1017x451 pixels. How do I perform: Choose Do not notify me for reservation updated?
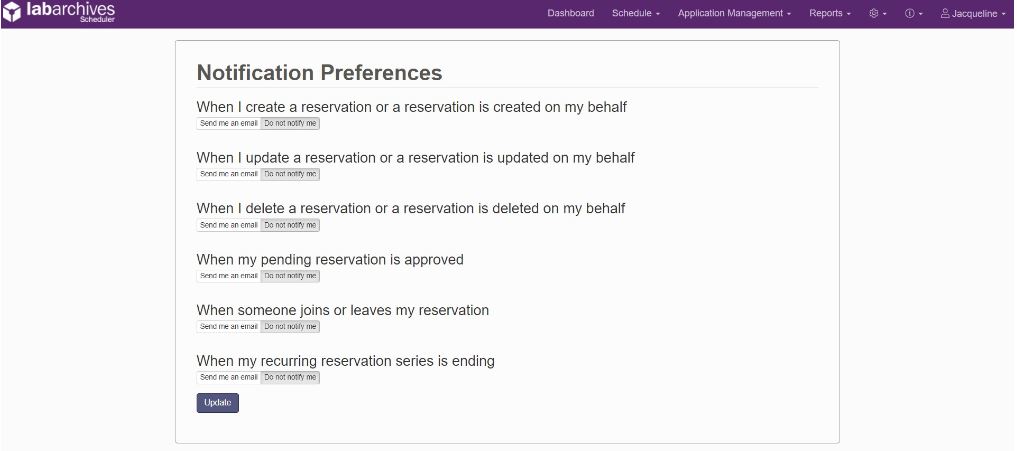[290, 174]
